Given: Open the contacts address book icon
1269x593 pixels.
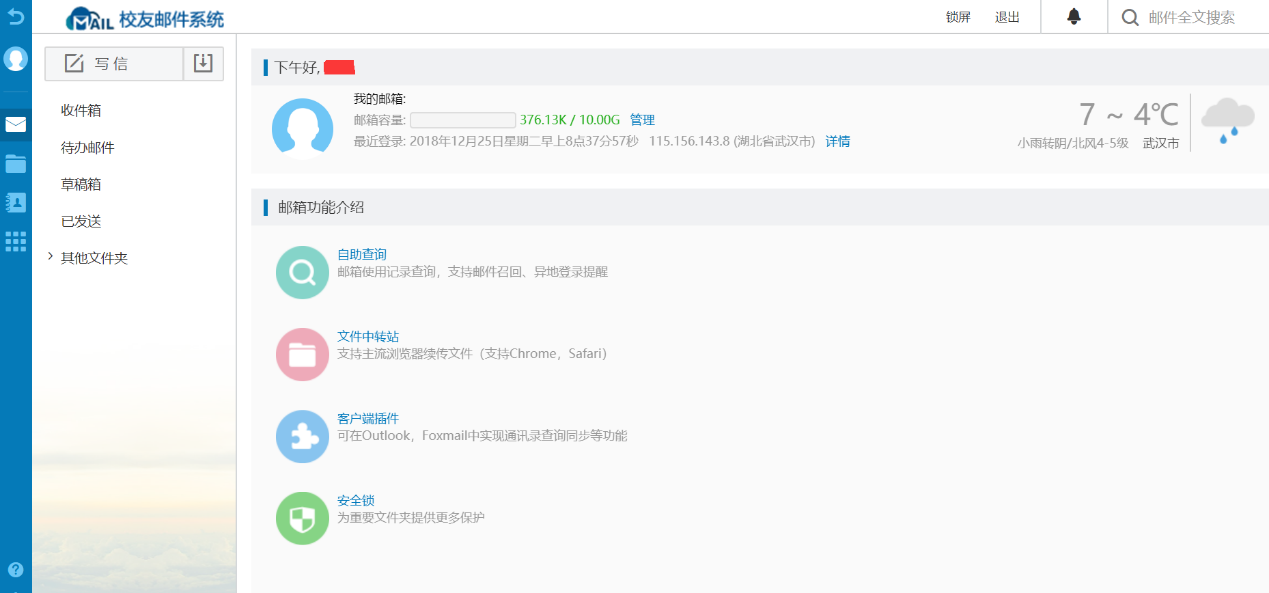Looking at the screenshot, I should point(15,202).
